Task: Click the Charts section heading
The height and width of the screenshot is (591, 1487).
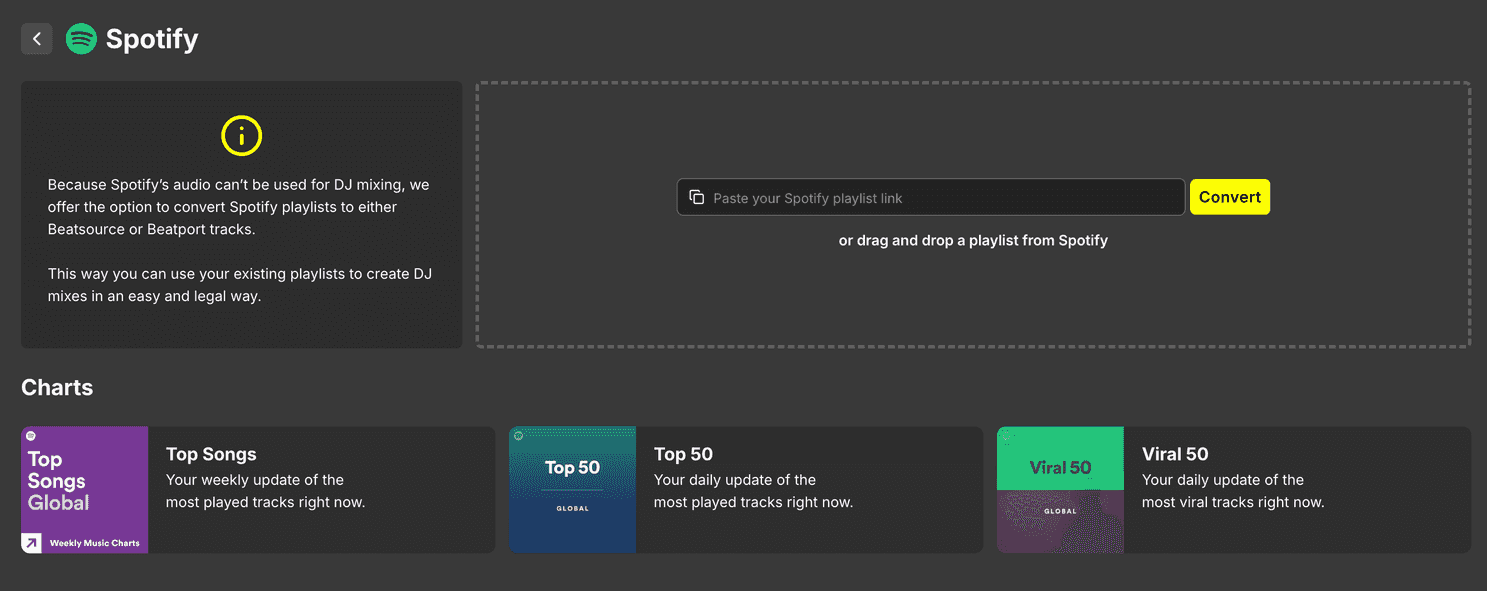Action: tap(57, 388)
